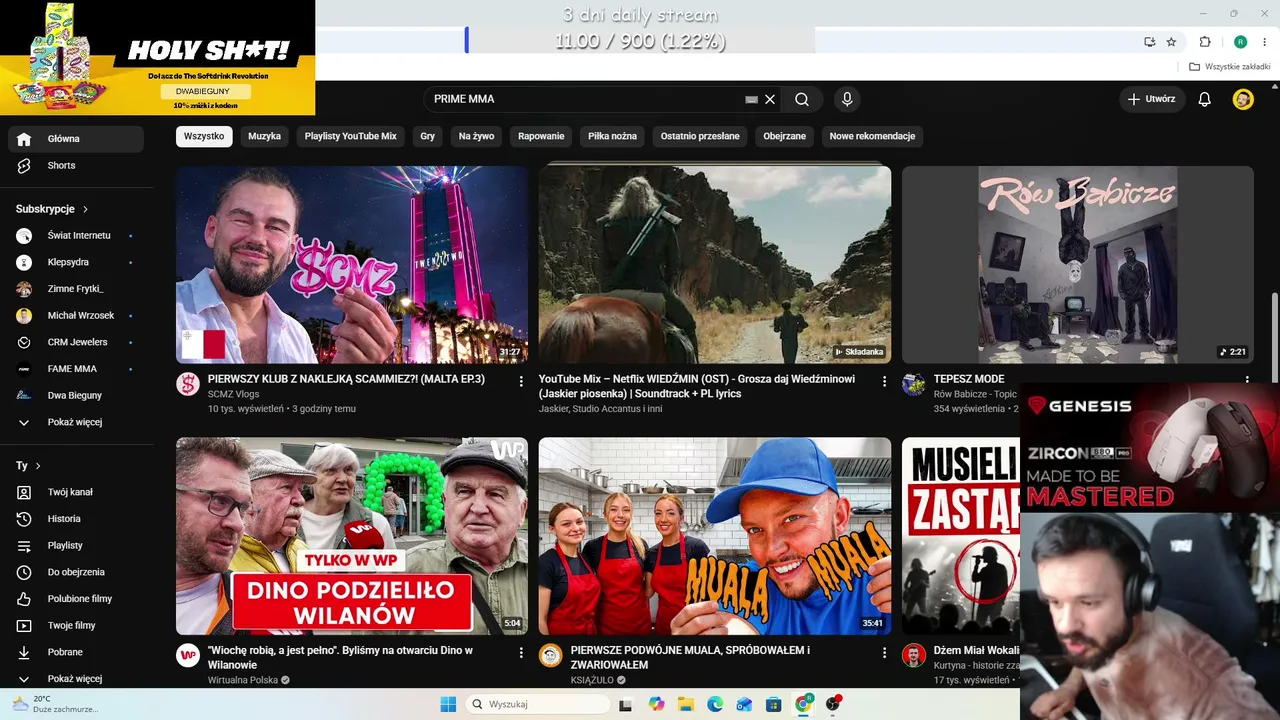Open the Rów Babicze channel avatar

pos(914,384)
